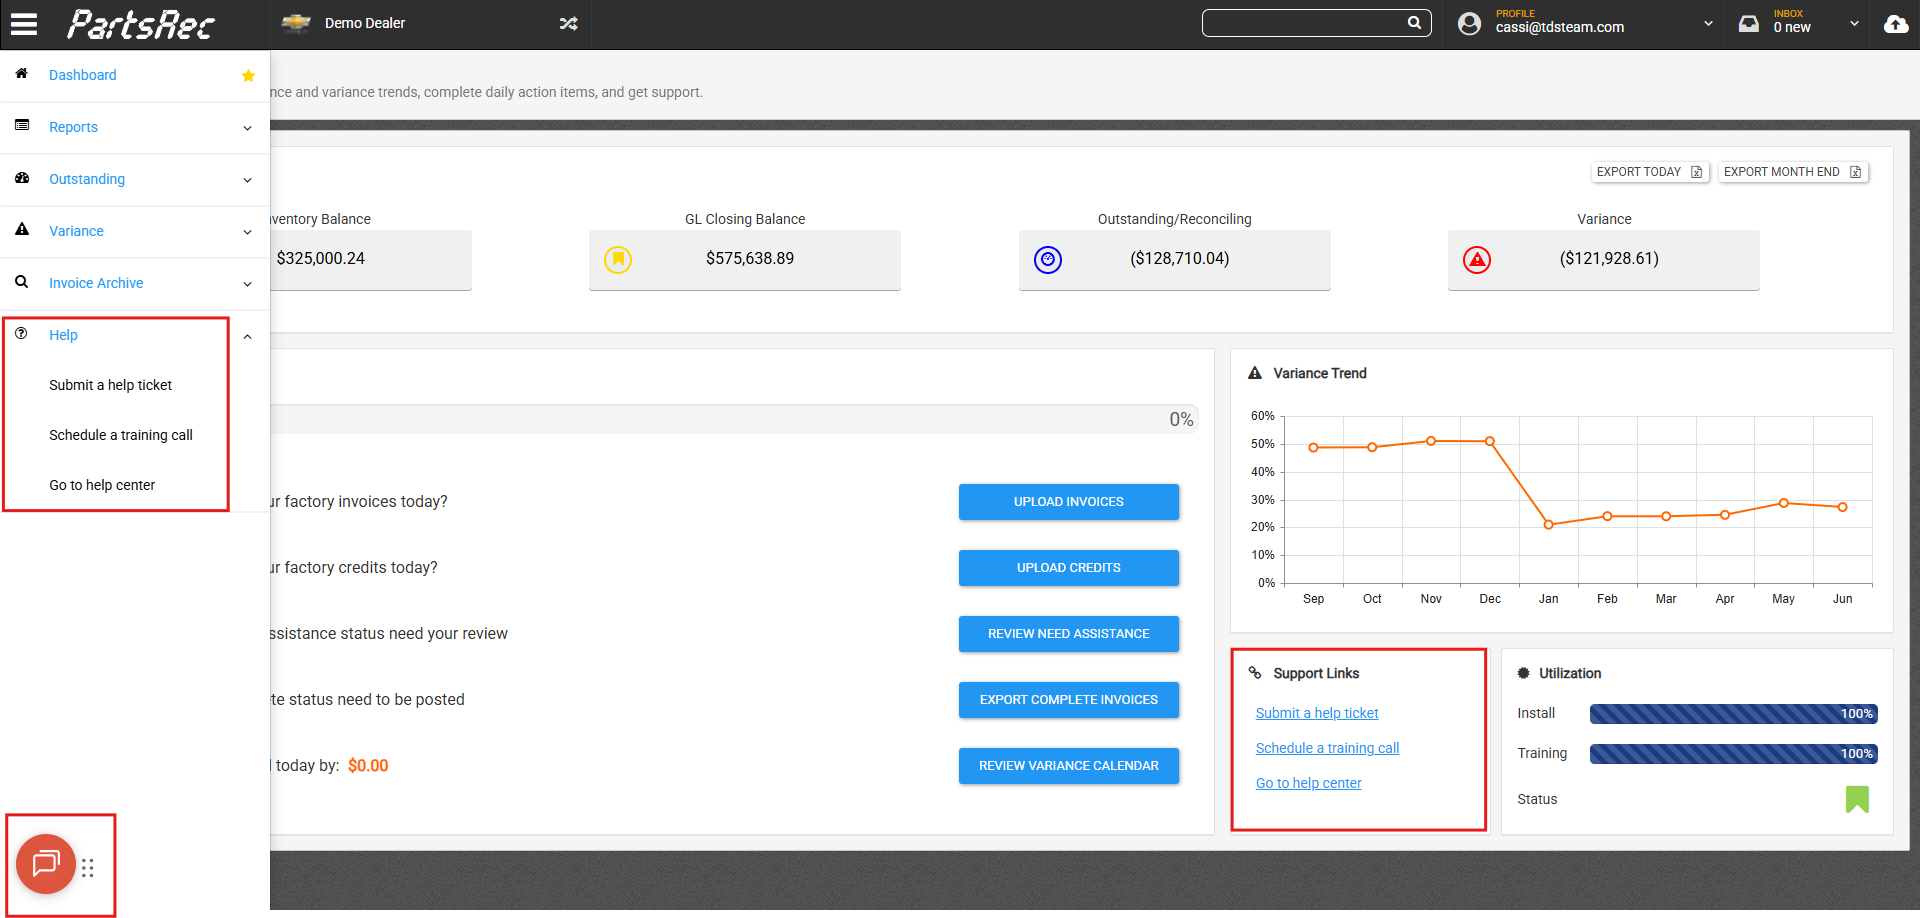Click the ($121,928.61) Variance value

1609,258
